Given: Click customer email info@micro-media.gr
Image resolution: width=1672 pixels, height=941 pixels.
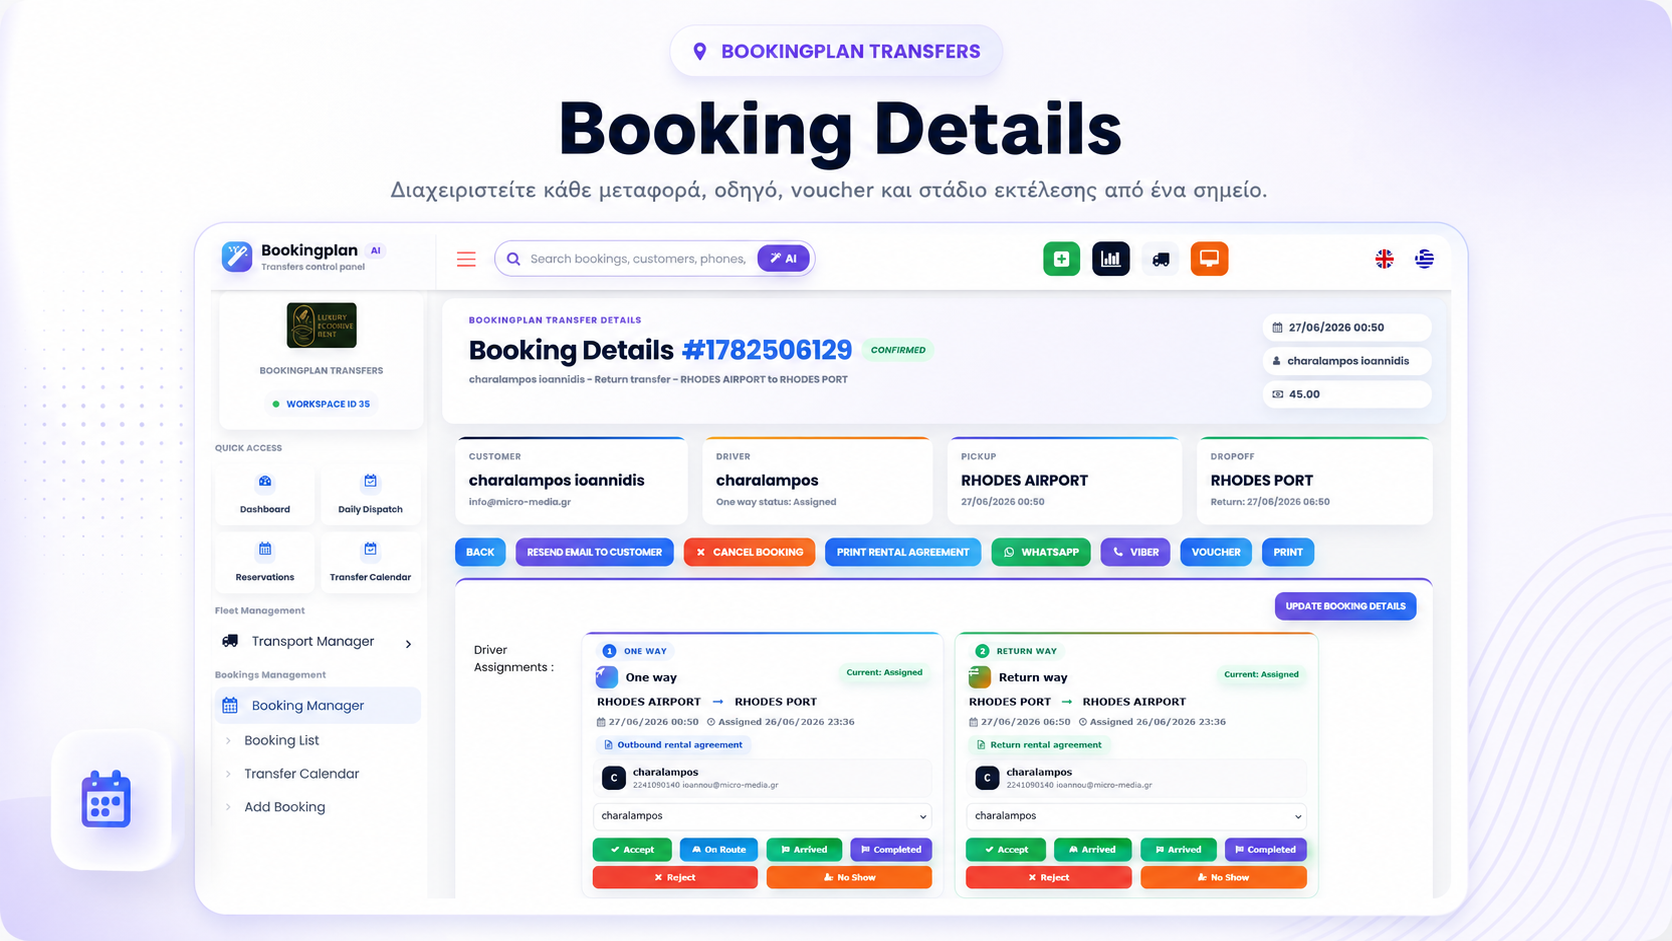Looking at the screenshot, I should 520,502.
